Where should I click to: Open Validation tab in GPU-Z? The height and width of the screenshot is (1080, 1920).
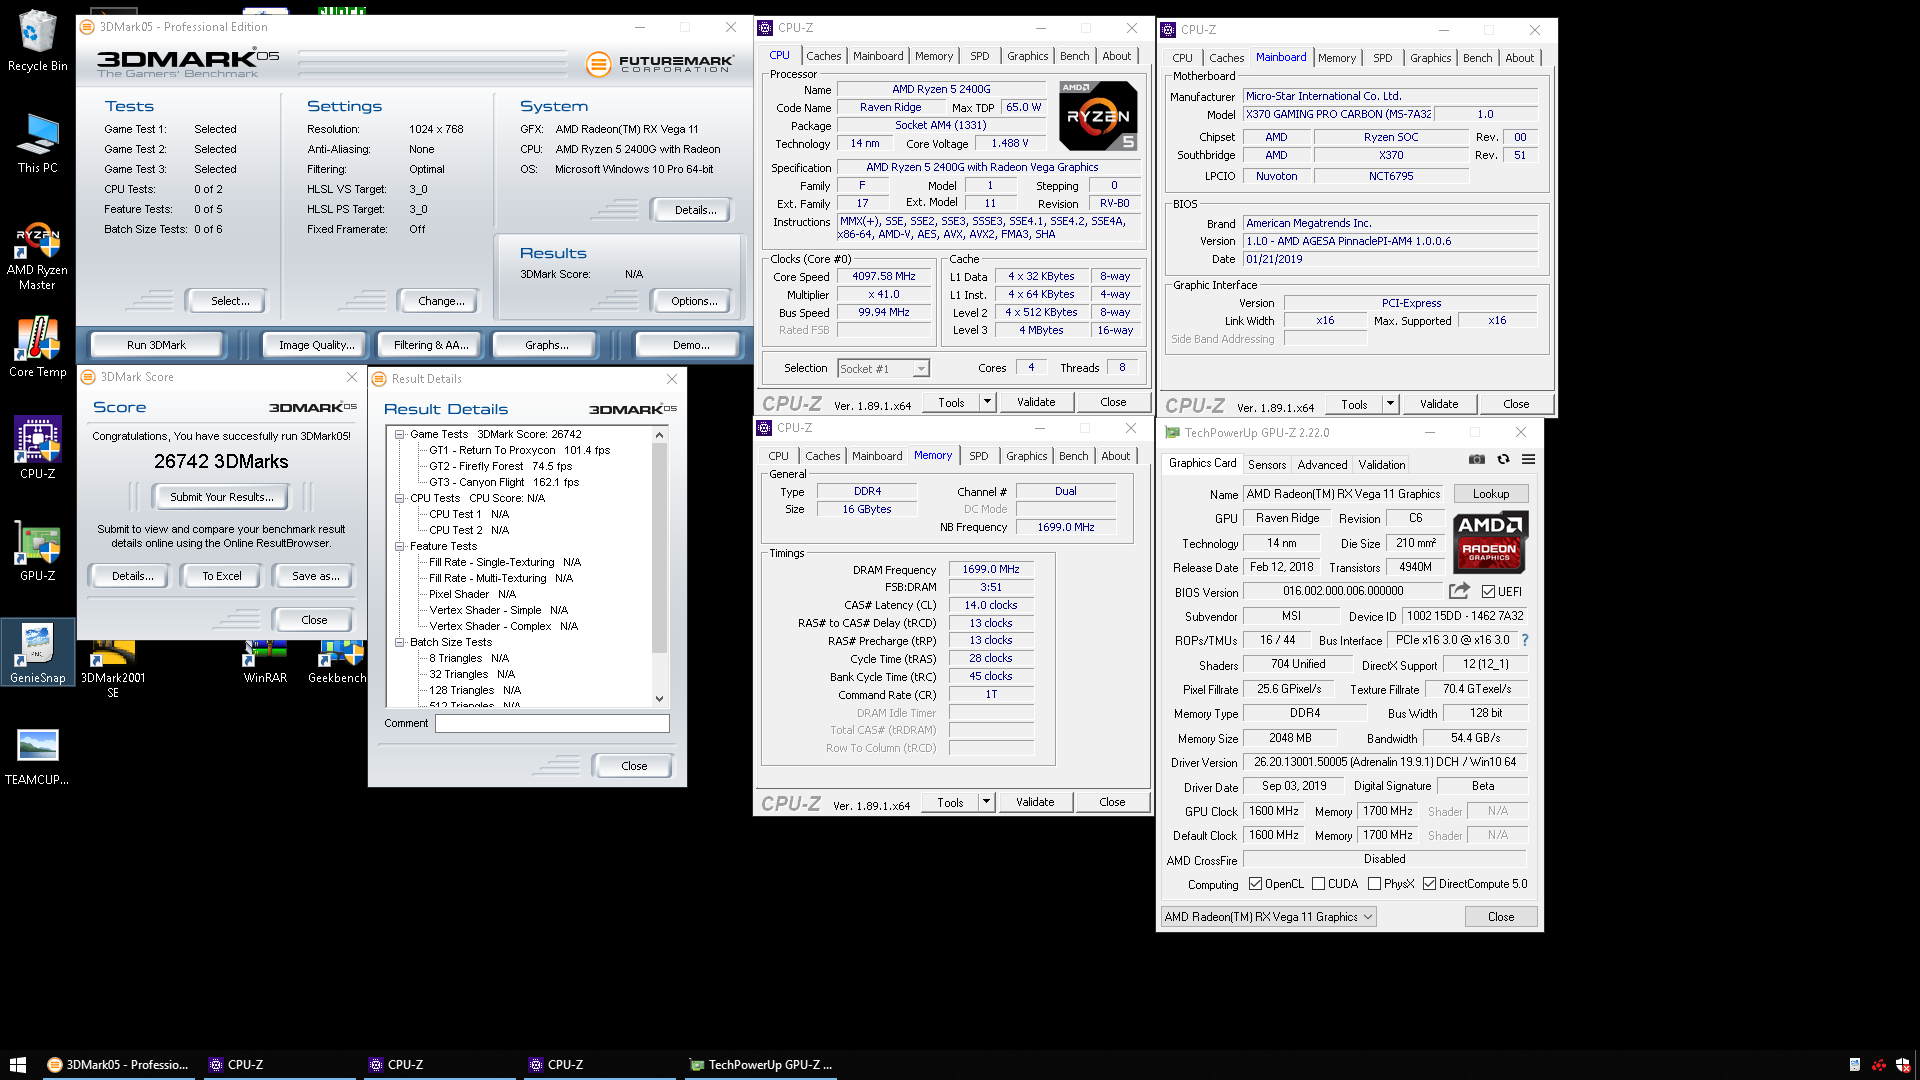pyautogui.click(x=1382, y=465)
